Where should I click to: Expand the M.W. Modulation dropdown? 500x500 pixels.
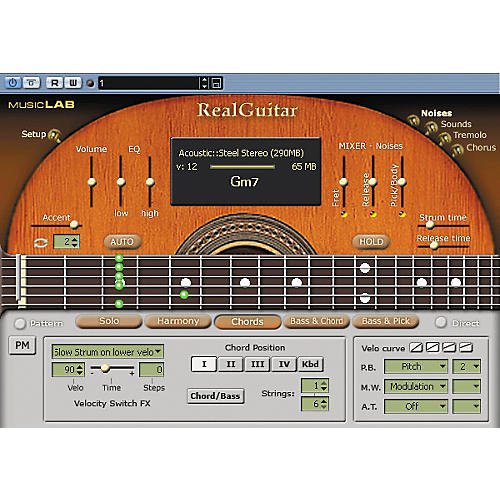click(416, 387)
